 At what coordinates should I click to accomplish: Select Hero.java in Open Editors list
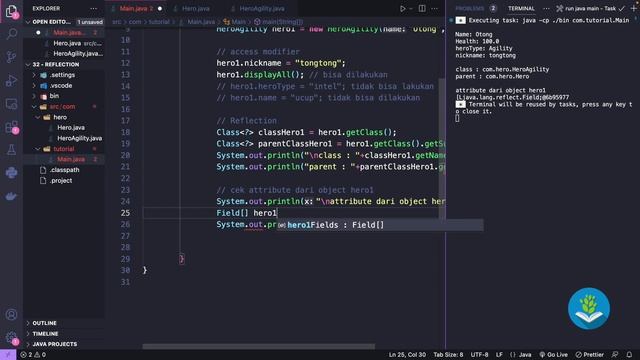pyautogui.click(x=67, y=43)
